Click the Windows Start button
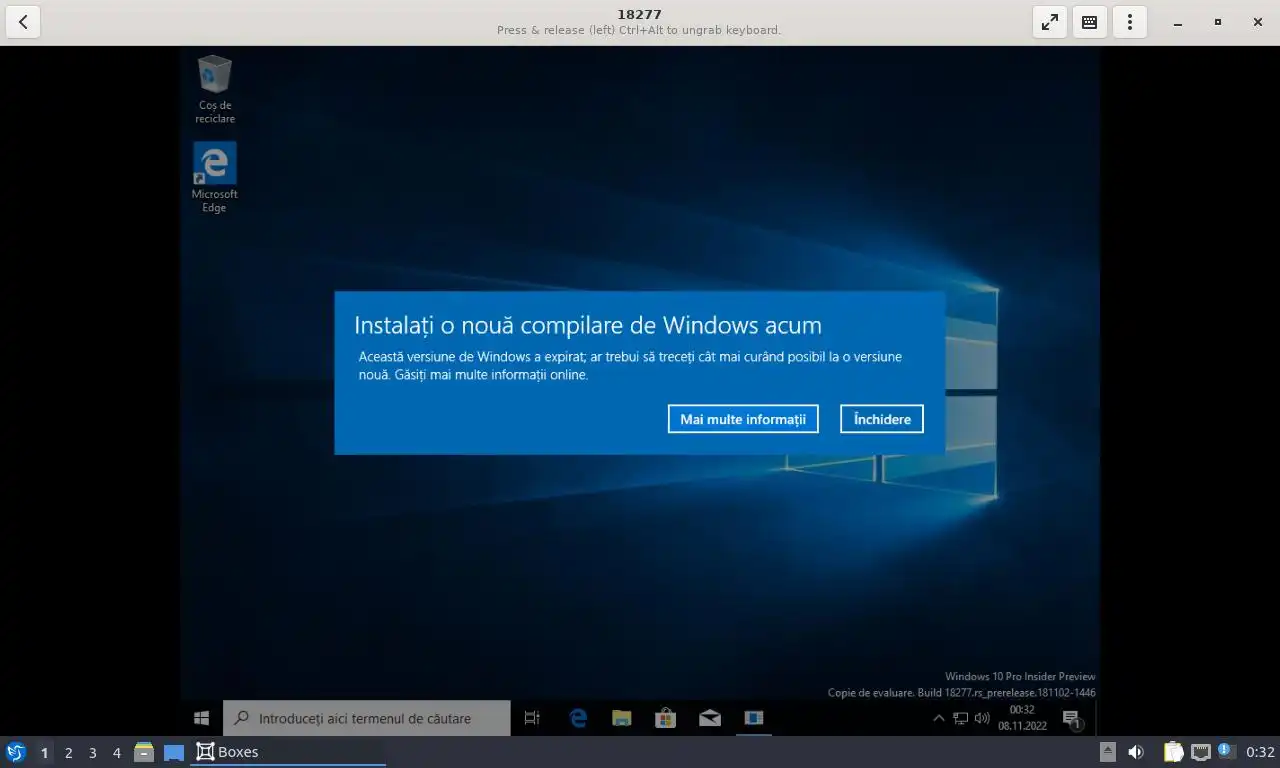 201,718
